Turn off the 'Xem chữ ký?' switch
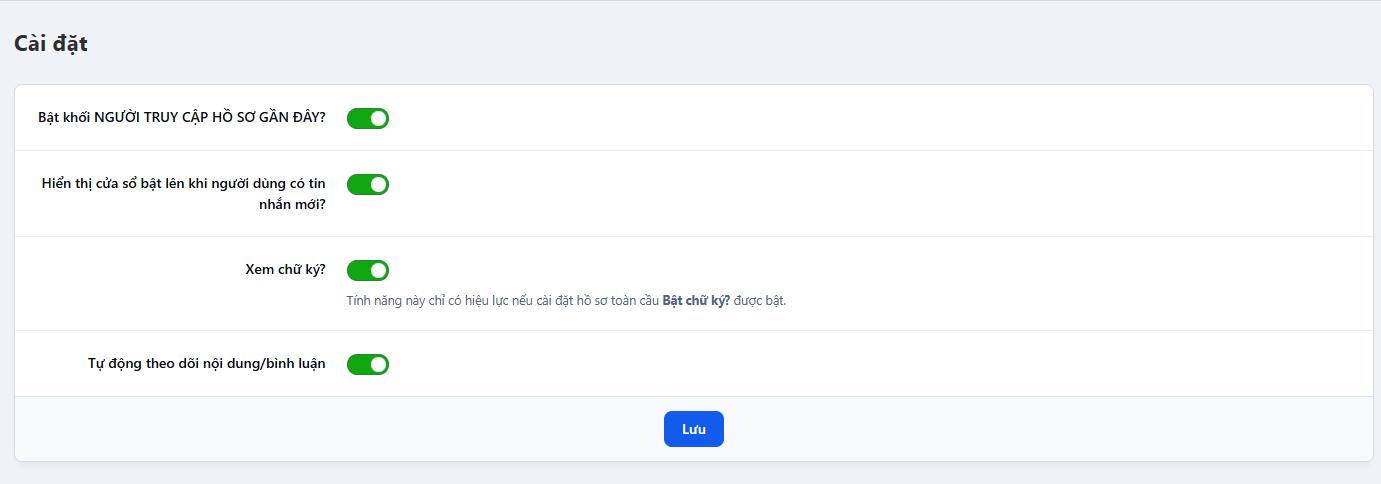The width and height of the screenshot is (1381, 484). pos(367,270)
